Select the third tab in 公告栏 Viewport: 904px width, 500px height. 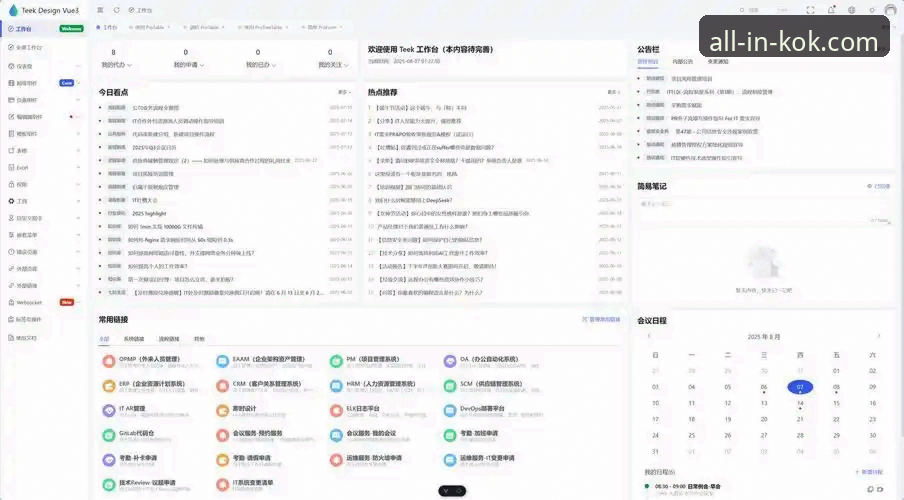tap(718, 61)
